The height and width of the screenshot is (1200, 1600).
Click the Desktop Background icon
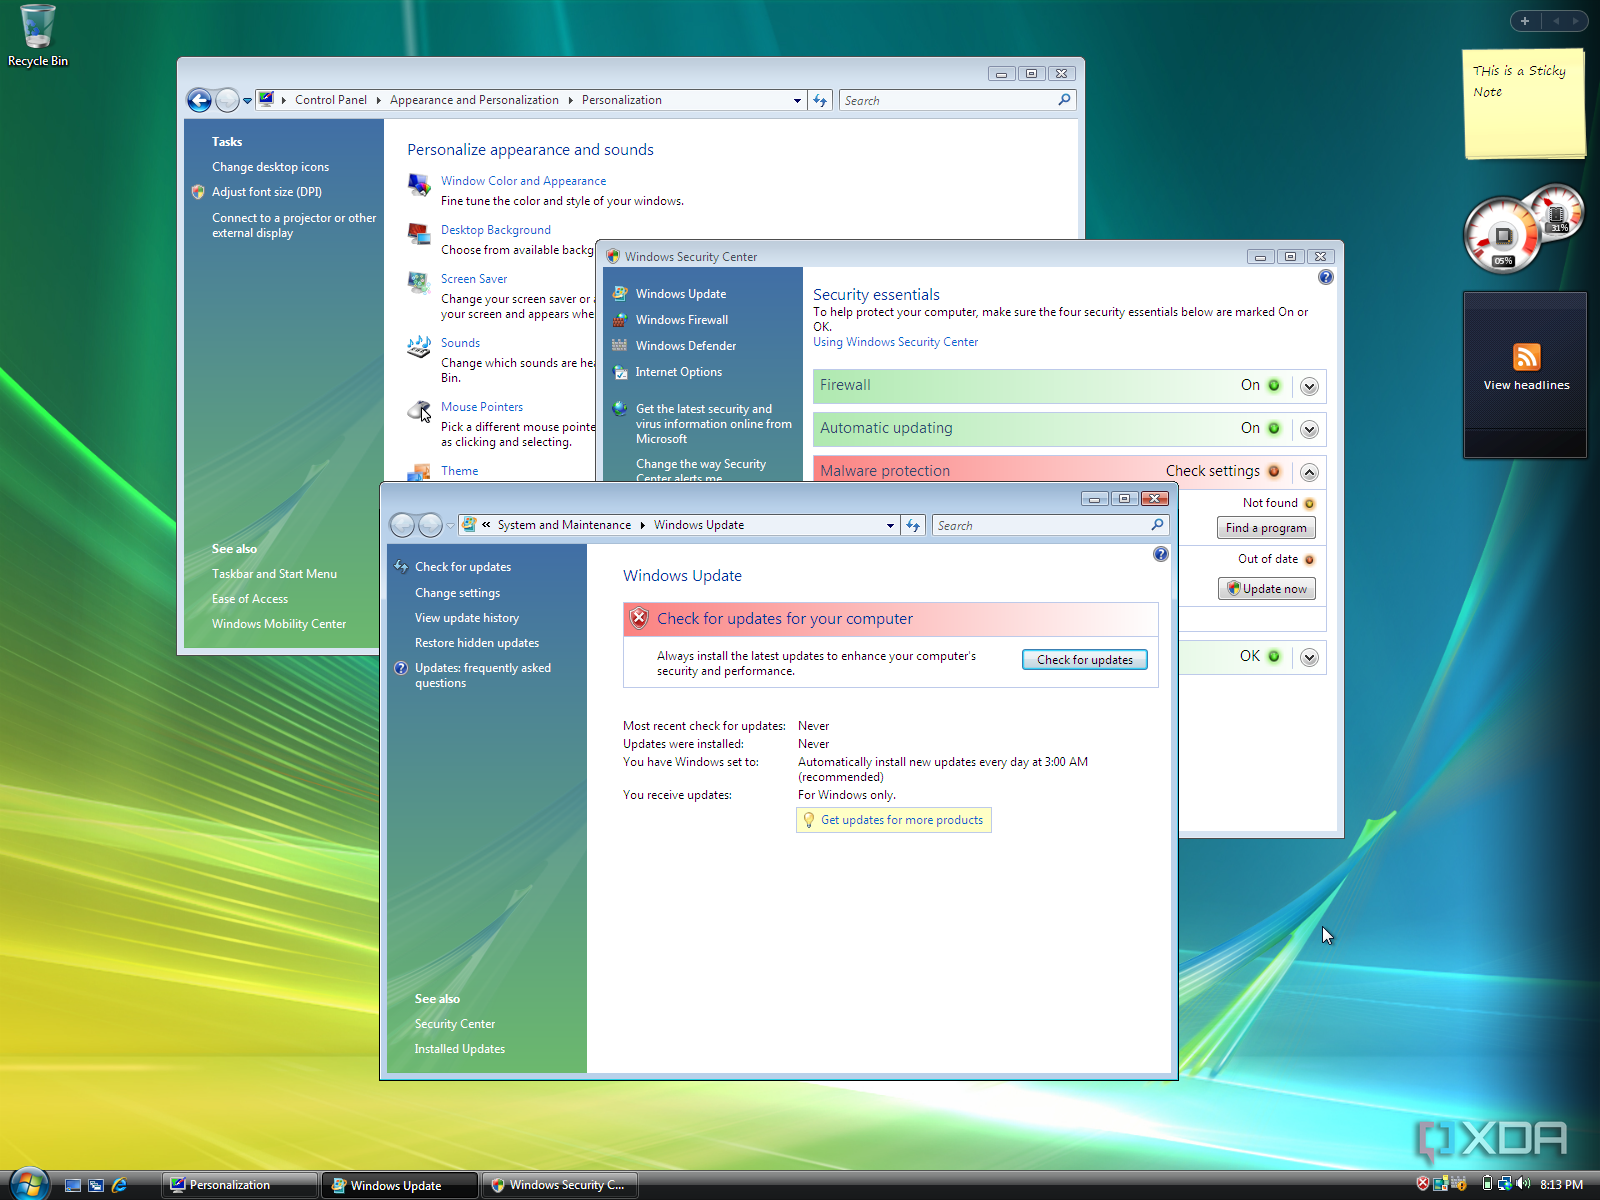click(419, 234)
